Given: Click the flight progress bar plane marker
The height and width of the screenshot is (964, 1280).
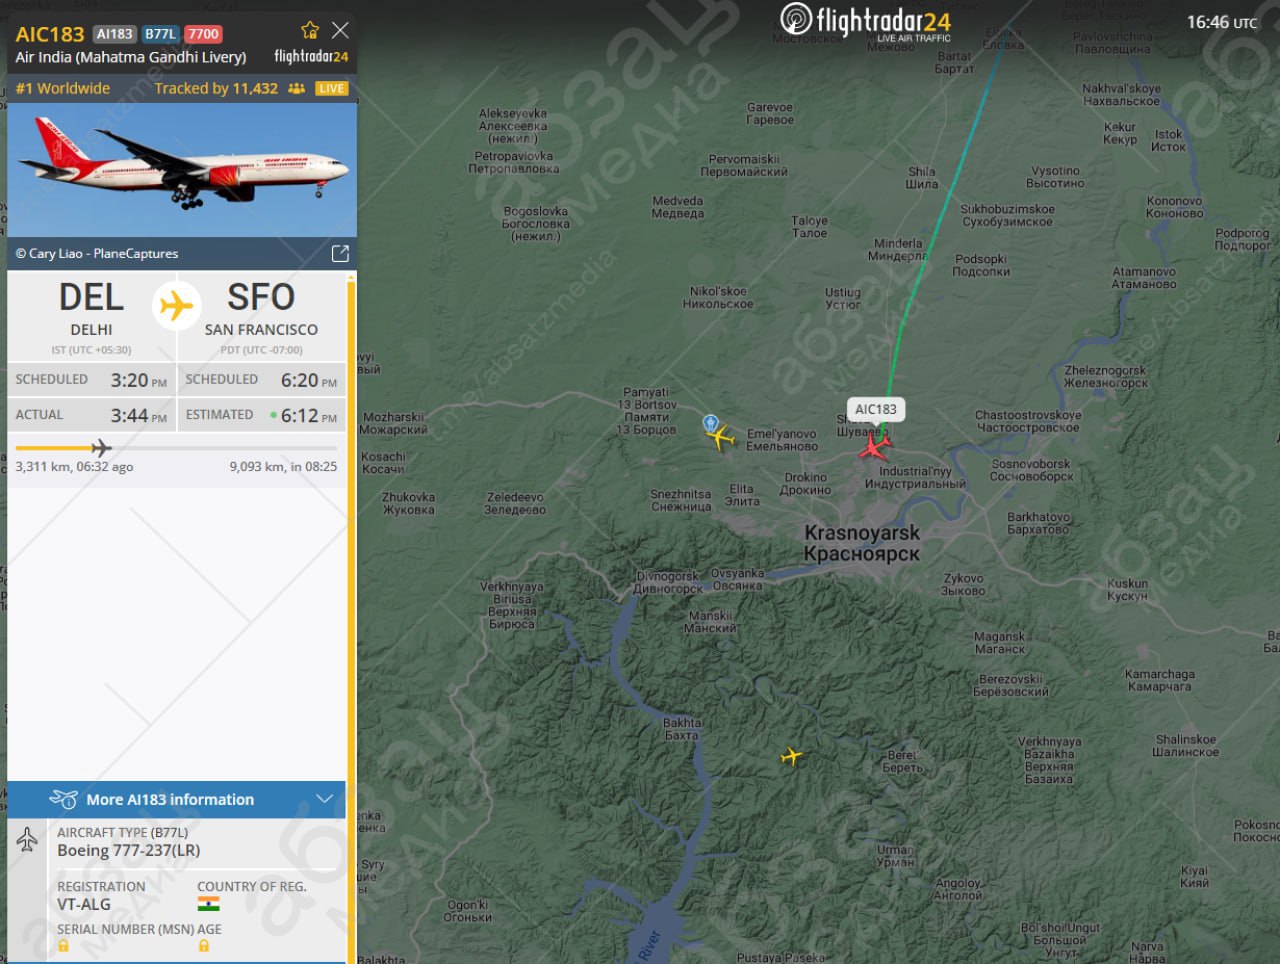Looking at the screenshot, I should coord(101,447).
